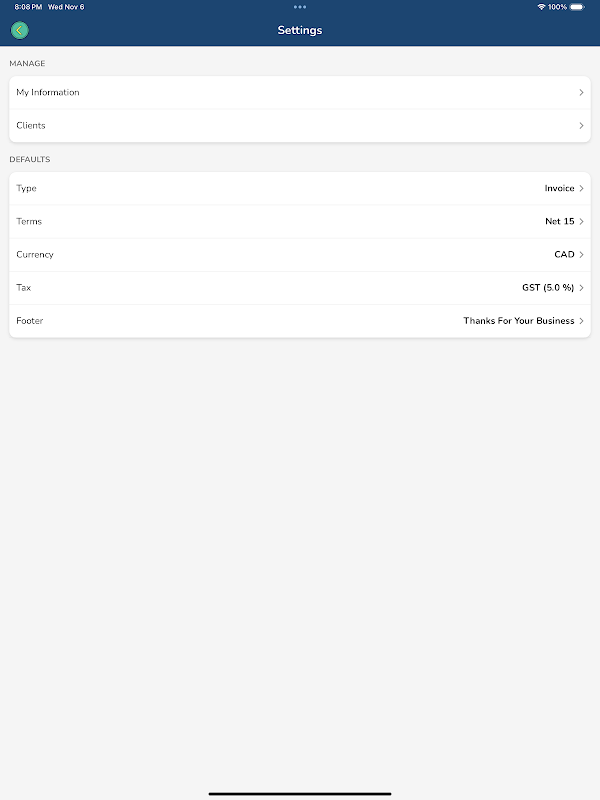Tap the Tax row label
Screen dimensions: 600x800
click(24, 287)
